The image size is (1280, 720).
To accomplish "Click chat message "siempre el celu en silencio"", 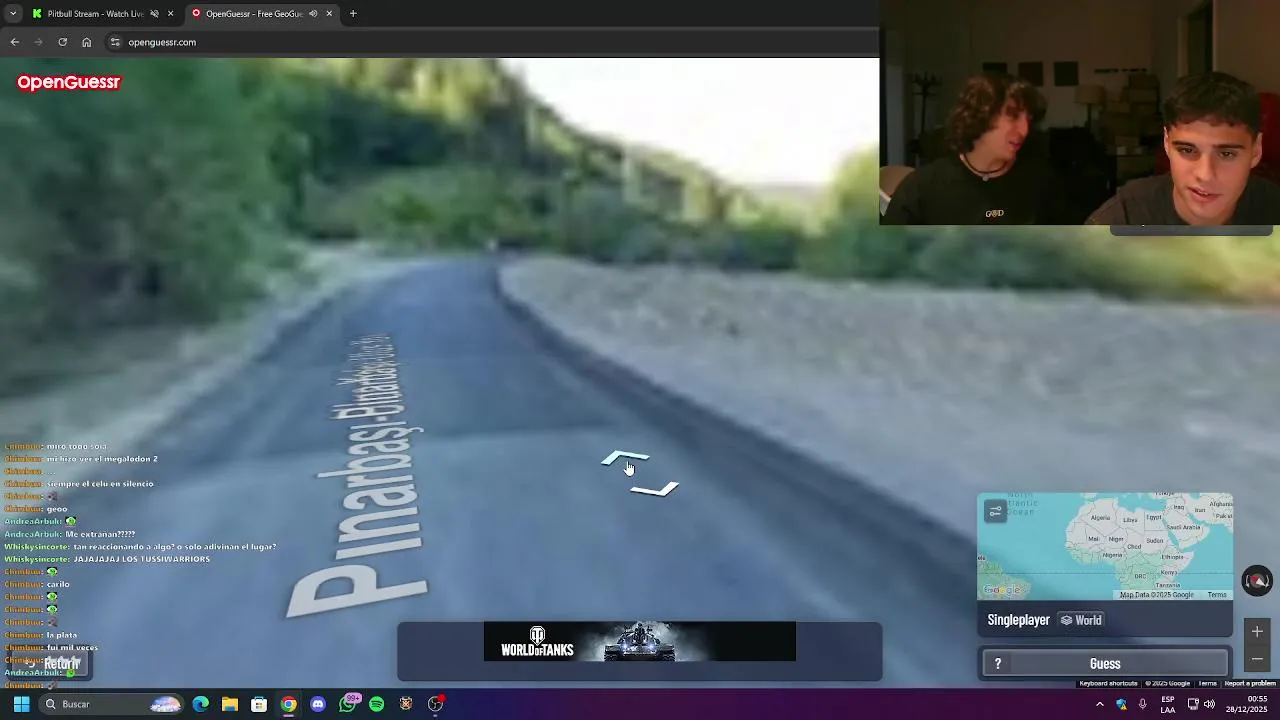I will 100,484.
